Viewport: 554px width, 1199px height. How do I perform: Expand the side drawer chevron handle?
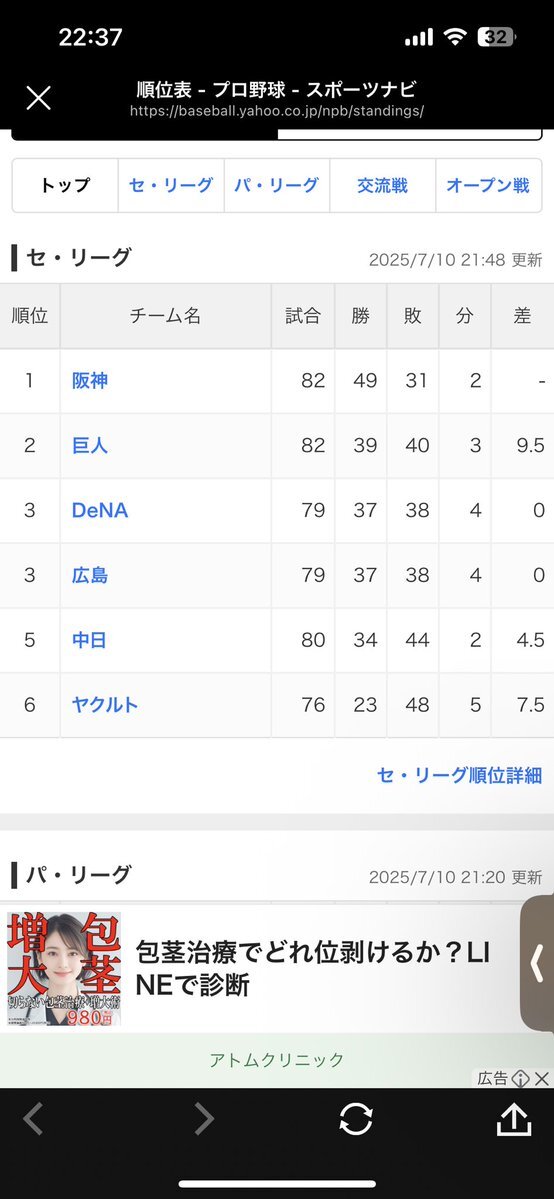(538, 963)
